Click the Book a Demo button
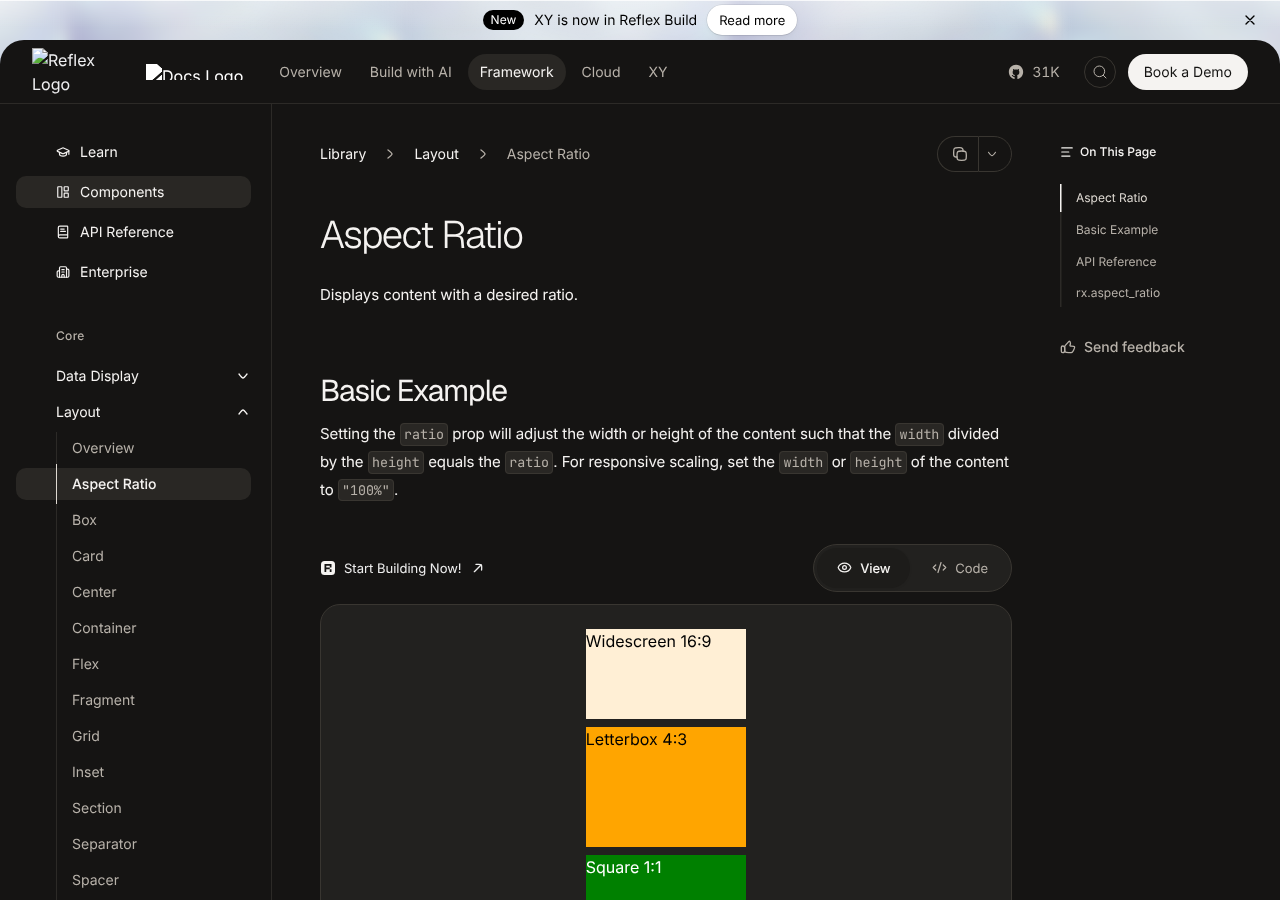Screen dimensions: 1280x900 (x=1188, y=72)
